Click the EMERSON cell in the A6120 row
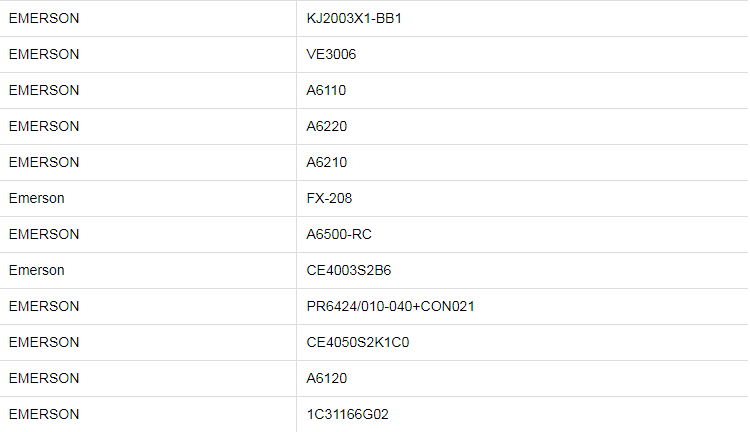The width and height of the screenshot is (750, 432). point(44,378)
